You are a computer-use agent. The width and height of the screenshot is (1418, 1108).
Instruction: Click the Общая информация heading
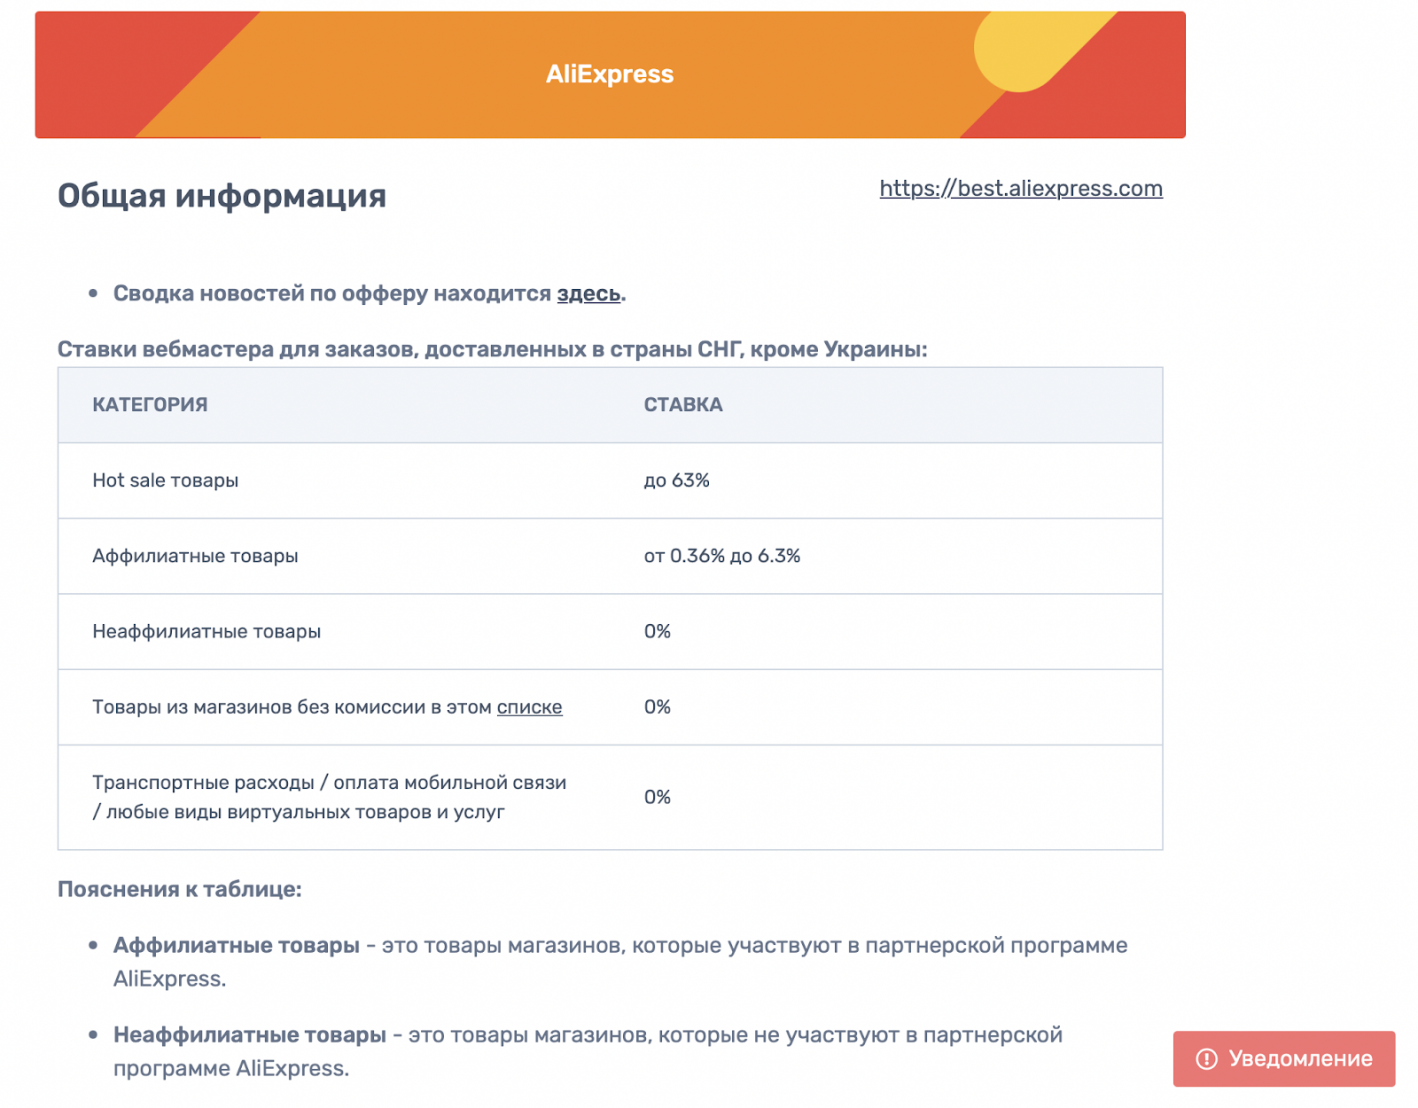tap(222, 195)
